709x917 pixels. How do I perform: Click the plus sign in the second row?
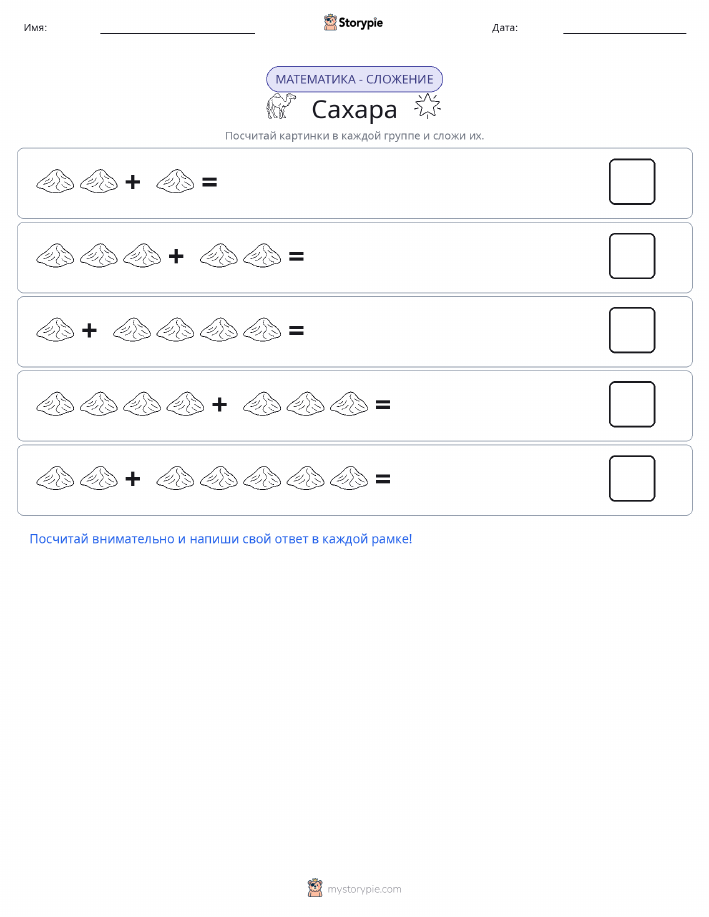click(x=176, y=256)
